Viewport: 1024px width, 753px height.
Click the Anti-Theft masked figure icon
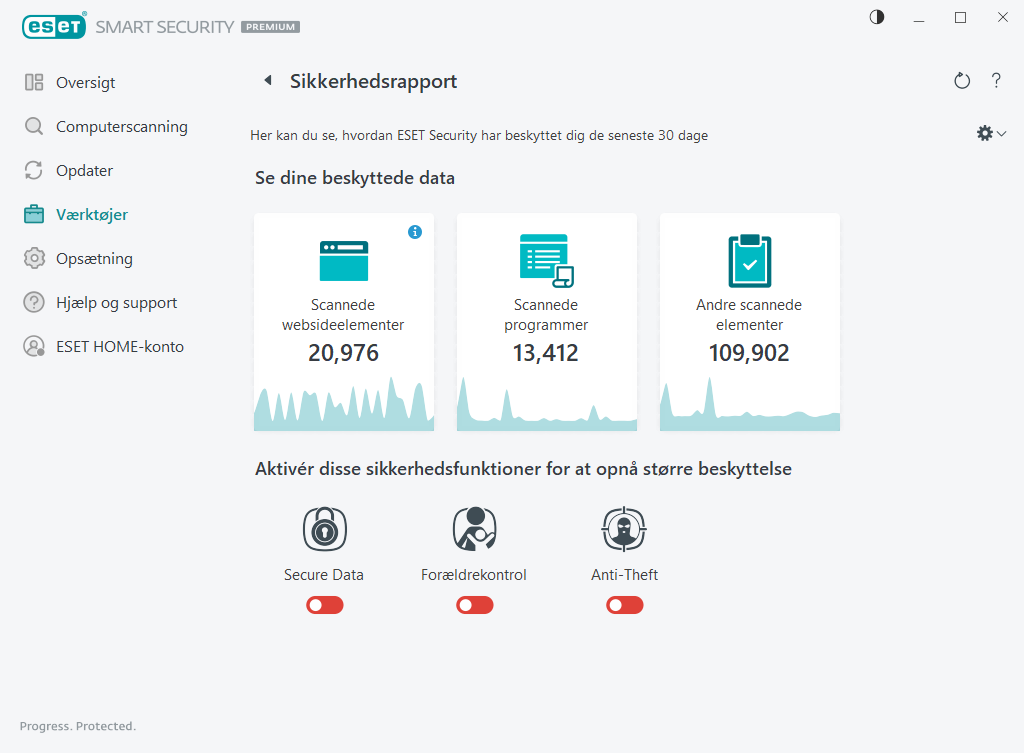point(624,528)
